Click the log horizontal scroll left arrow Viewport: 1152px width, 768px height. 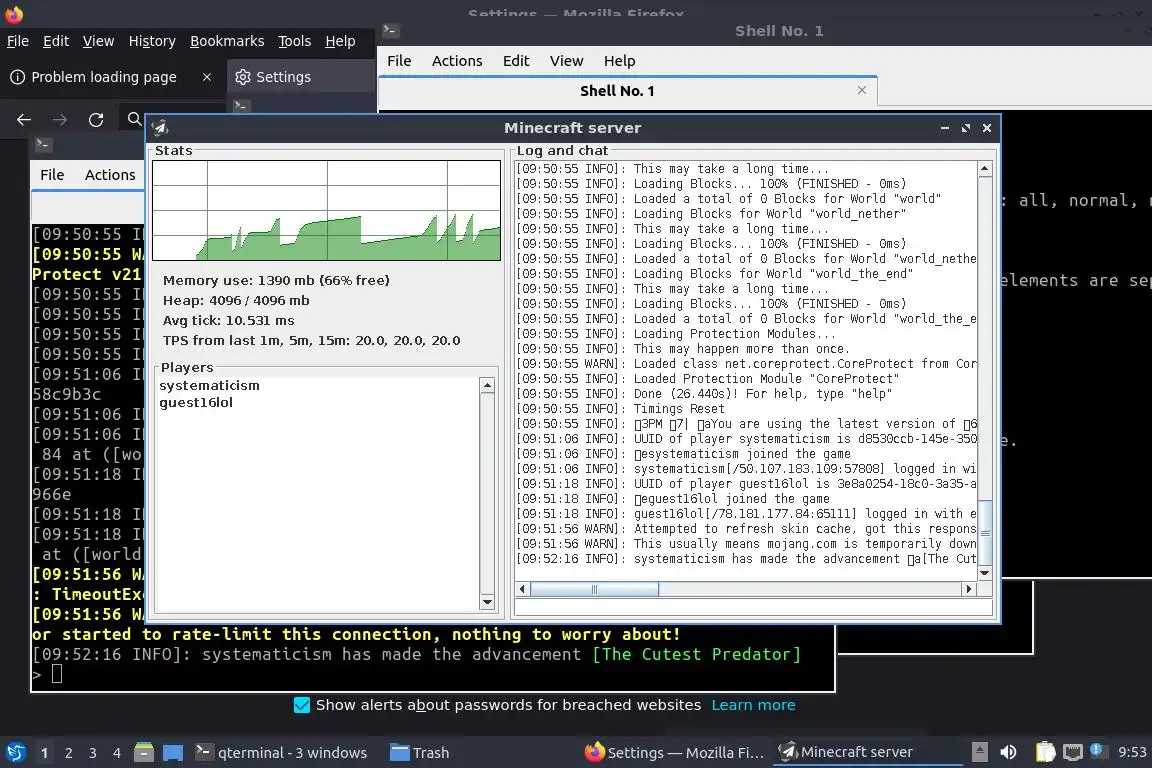[x=523, y=589]
